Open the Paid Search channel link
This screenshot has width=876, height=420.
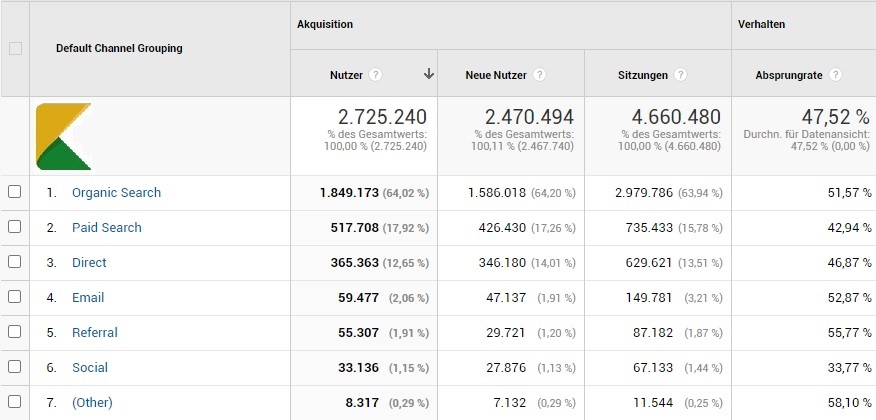[106, 228]
